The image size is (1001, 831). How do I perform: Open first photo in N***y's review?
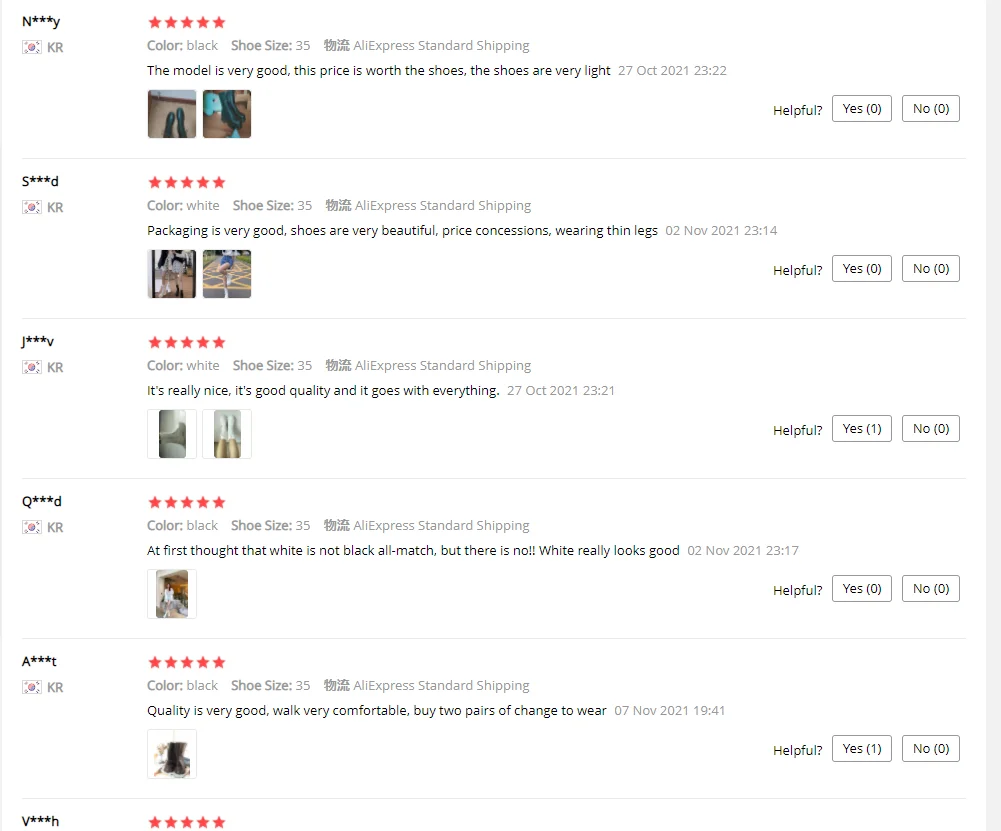coord(172,114)
